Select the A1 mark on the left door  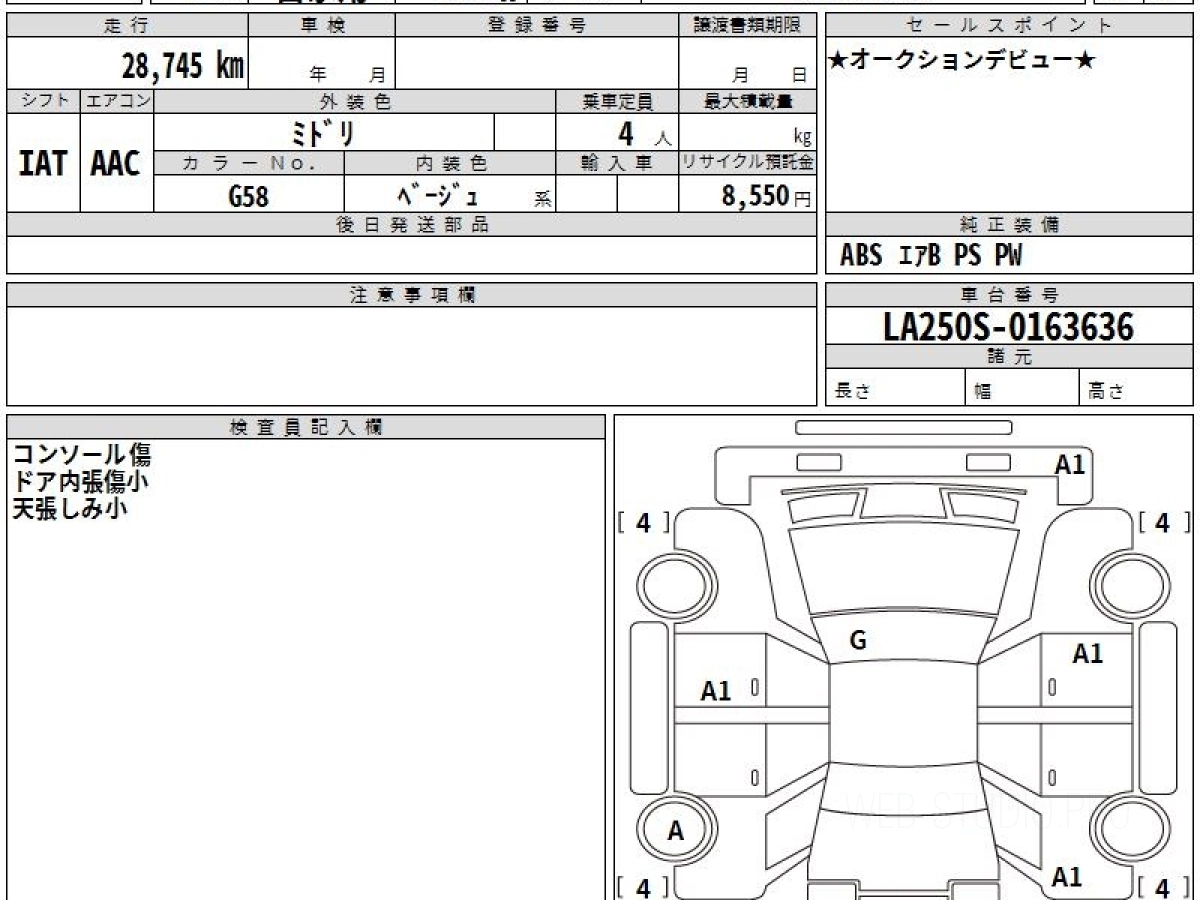click(x=716, y=691)
